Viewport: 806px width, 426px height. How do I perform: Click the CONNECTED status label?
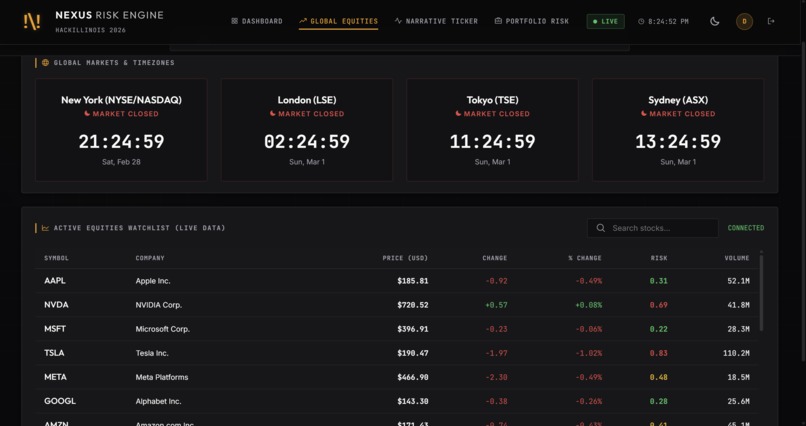point(746,228)
